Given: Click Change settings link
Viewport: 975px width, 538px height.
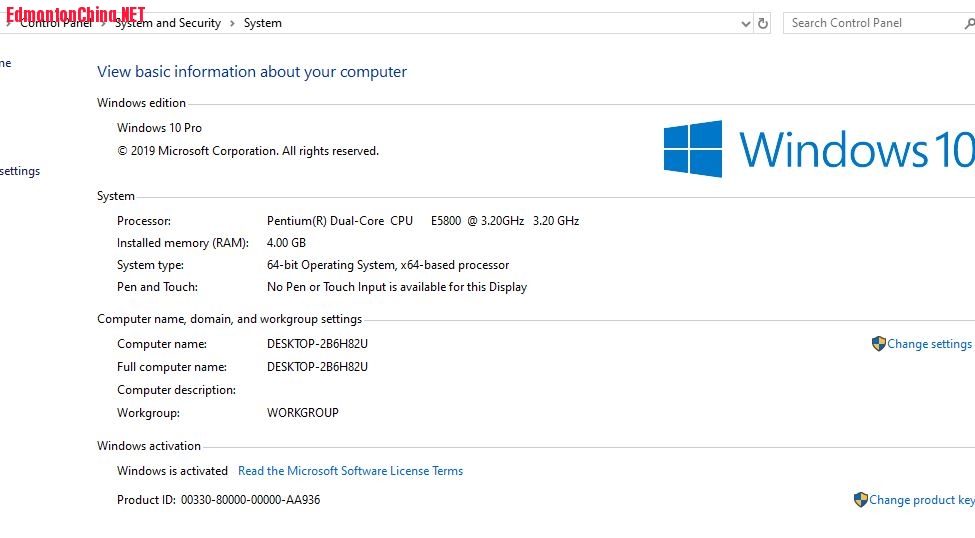Looking at the screenshot, I should tap(929, 344).
